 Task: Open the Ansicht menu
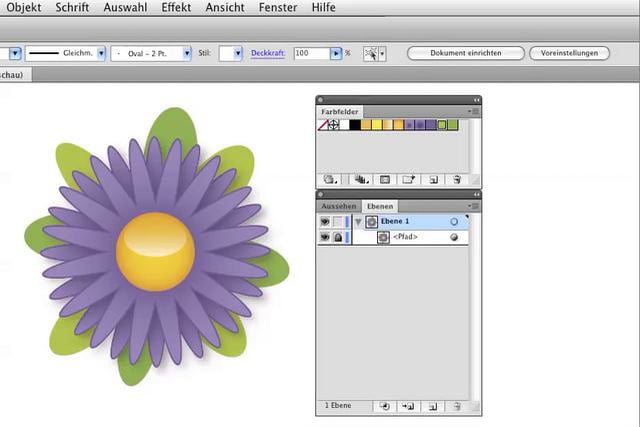[225, 7]
